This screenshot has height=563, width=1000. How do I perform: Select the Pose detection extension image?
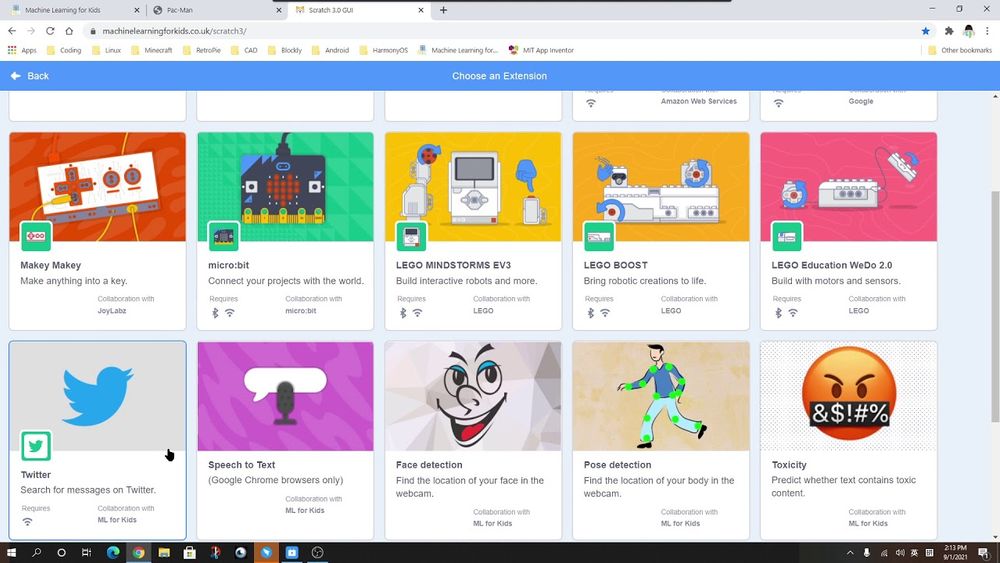[661, 396]
